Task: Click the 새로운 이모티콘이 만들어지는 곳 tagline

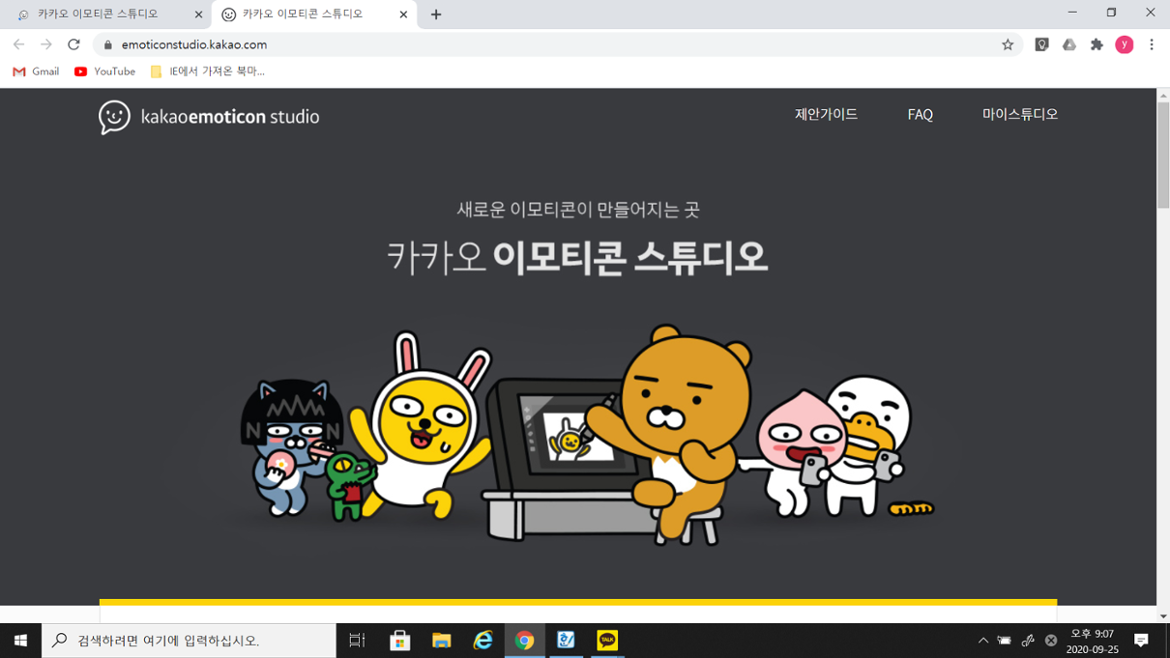Action: point(578,209)
